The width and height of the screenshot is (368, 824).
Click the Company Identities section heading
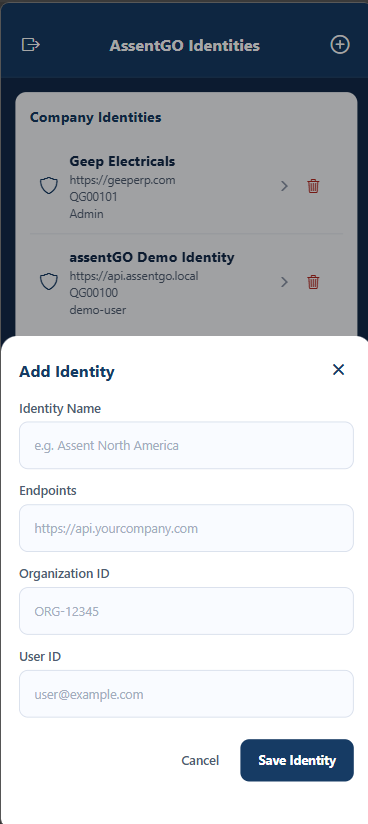point(96,117)
